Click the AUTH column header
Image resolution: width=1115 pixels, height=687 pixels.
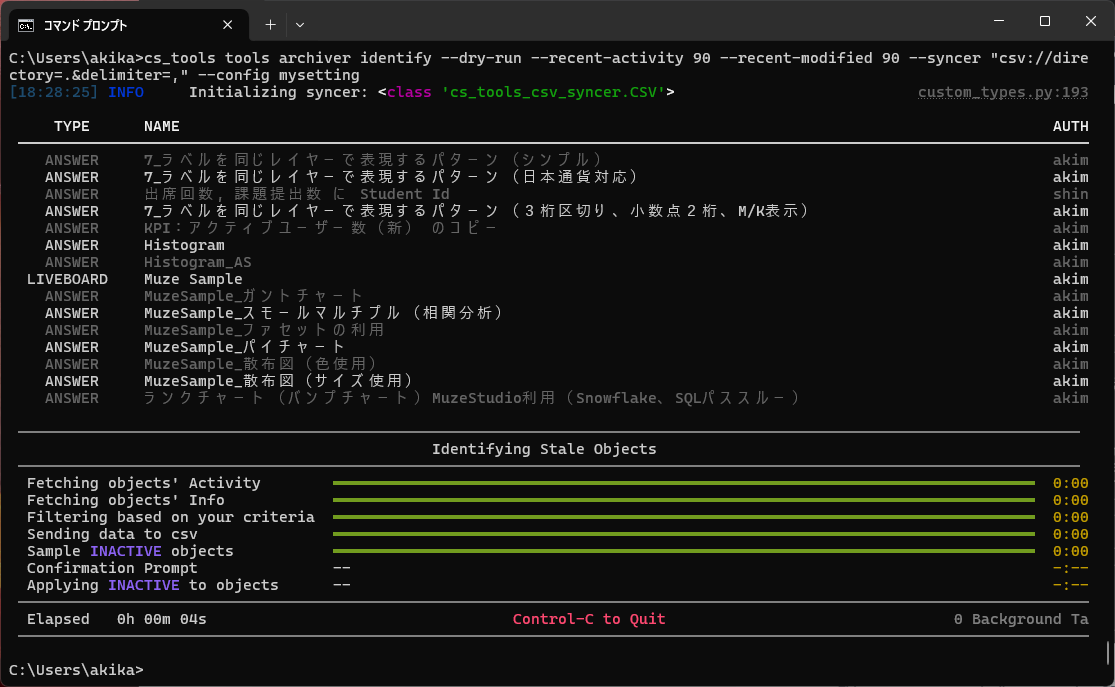coord(1070,127)
